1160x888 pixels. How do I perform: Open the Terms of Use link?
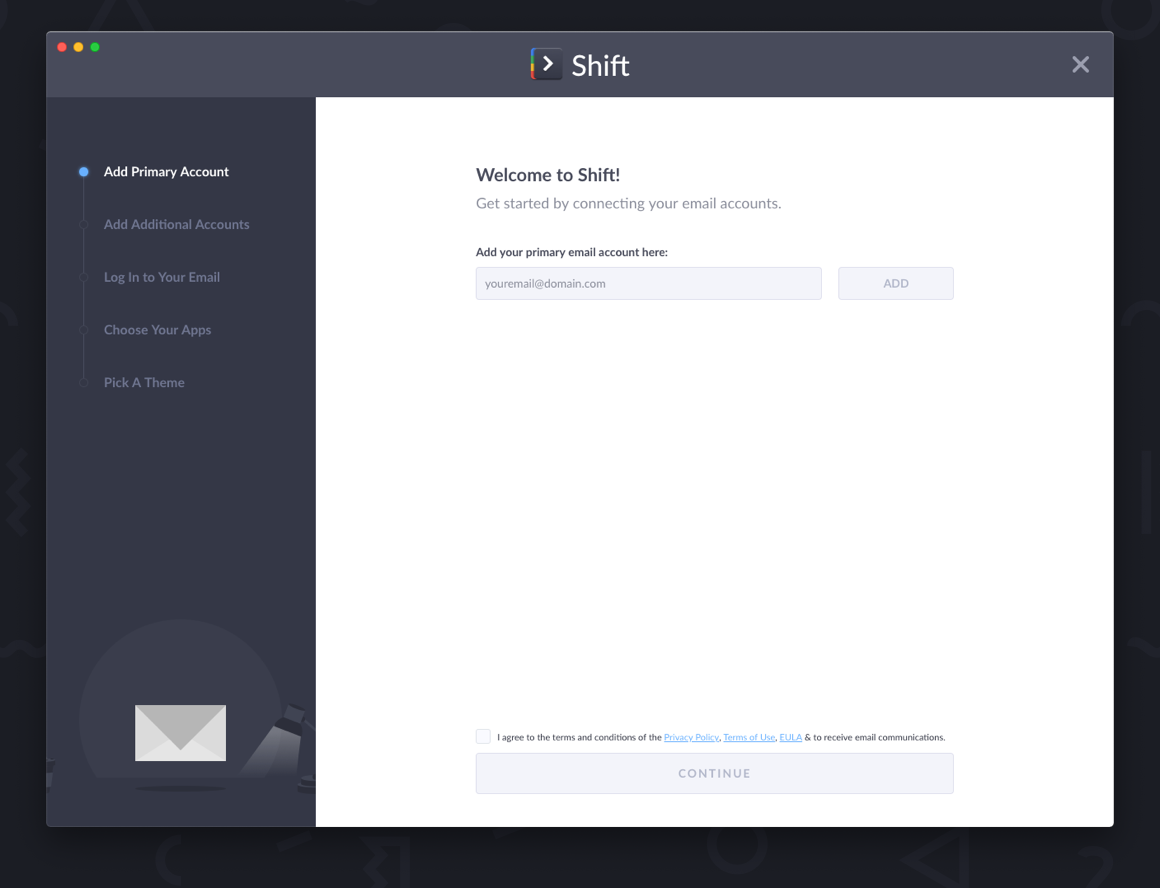coord(749,737)
